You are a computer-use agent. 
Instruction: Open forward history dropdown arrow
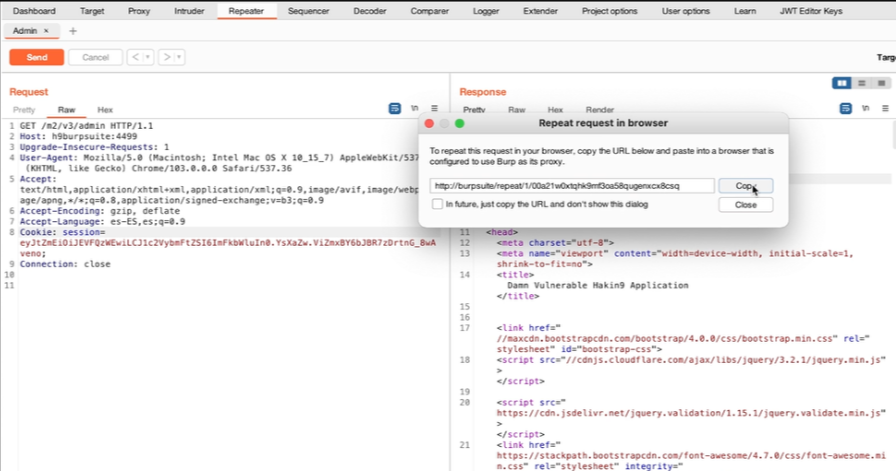179,57
